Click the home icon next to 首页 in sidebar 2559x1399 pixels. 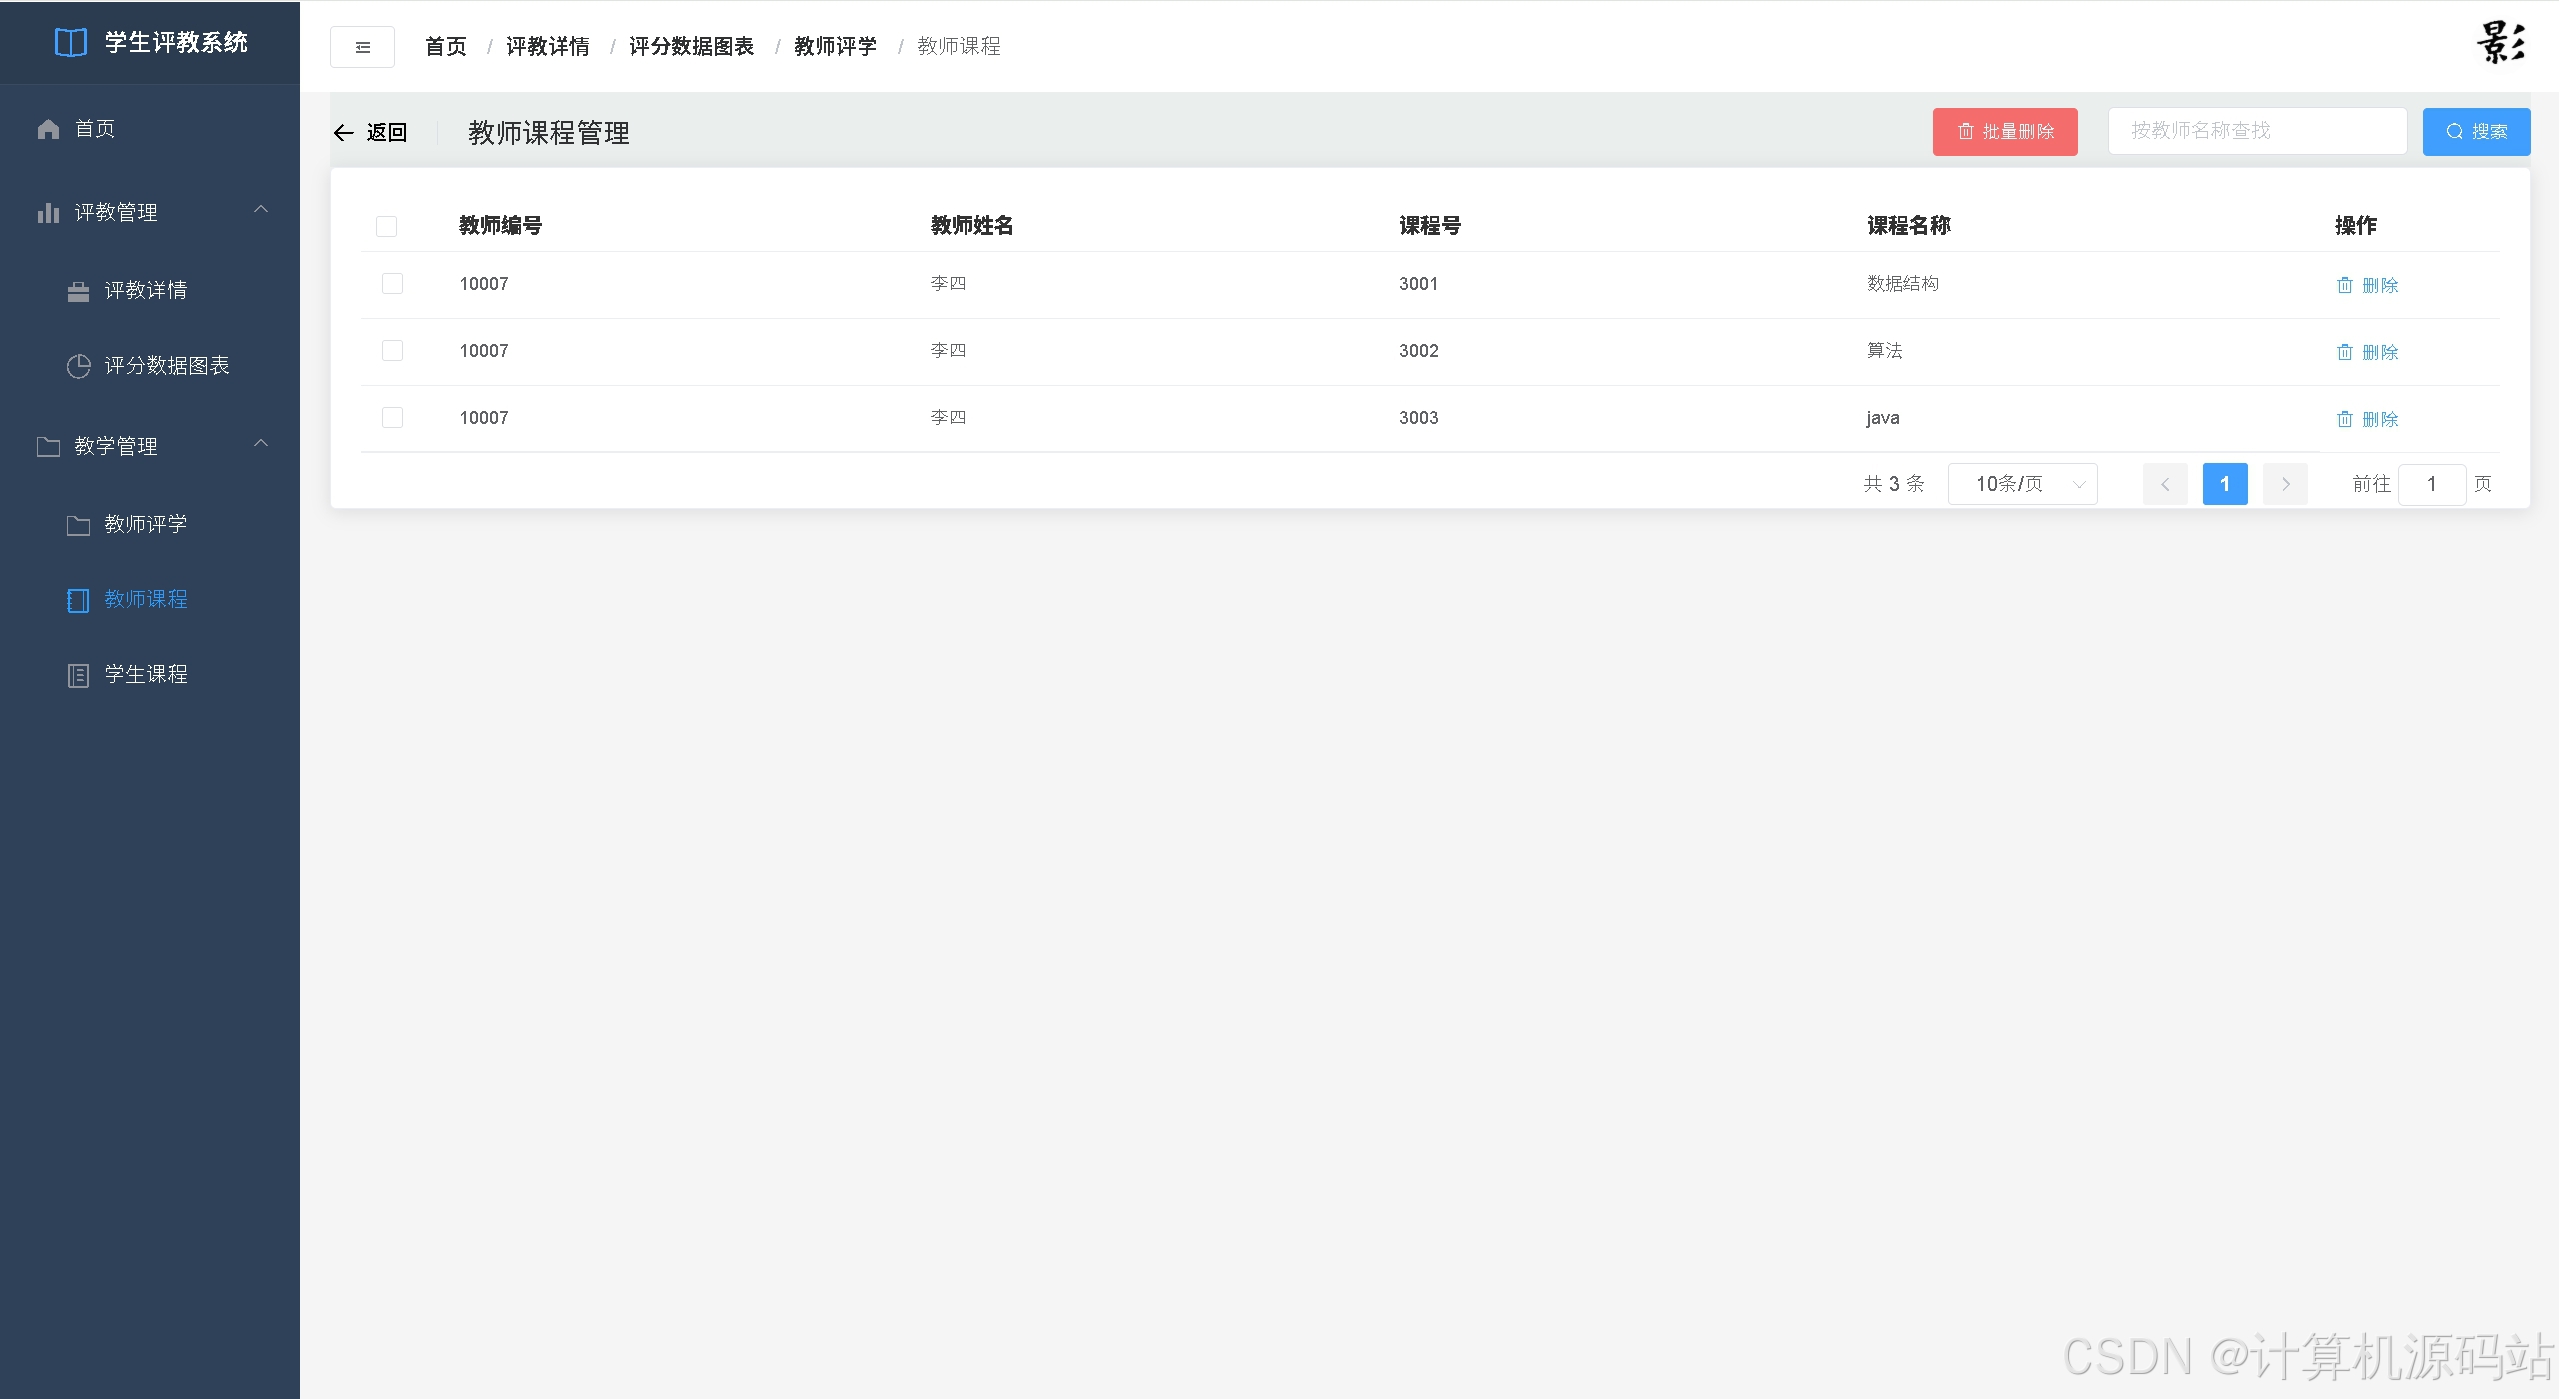tap(48, 129)
